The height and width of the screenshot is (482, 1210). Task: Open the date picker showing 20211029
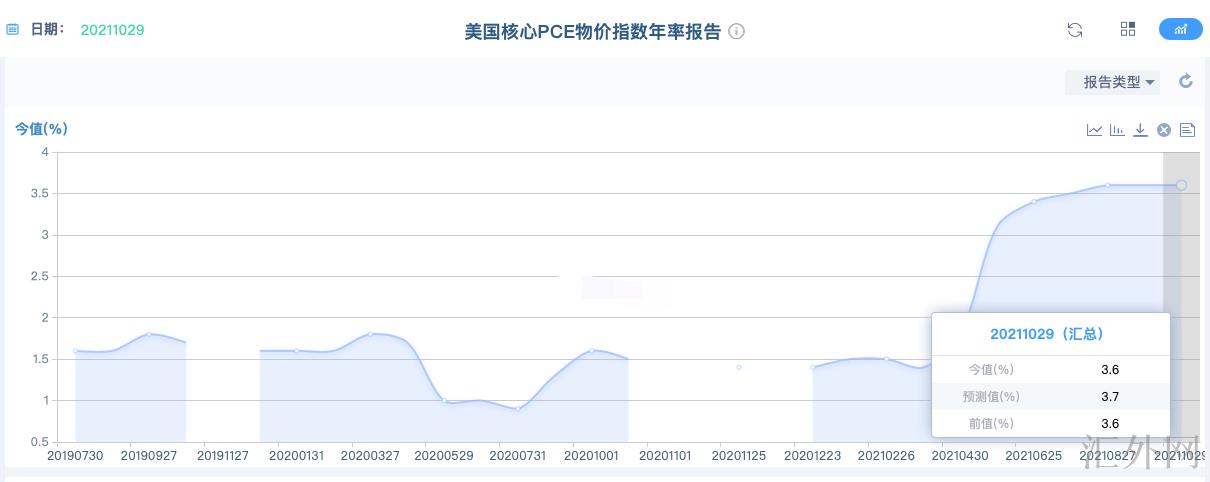pos(112,30)
